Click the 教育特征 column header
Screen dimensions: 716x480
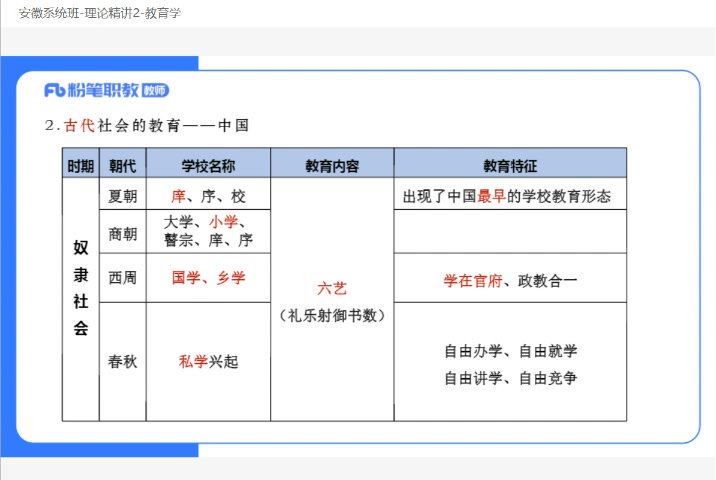[510, 165]
